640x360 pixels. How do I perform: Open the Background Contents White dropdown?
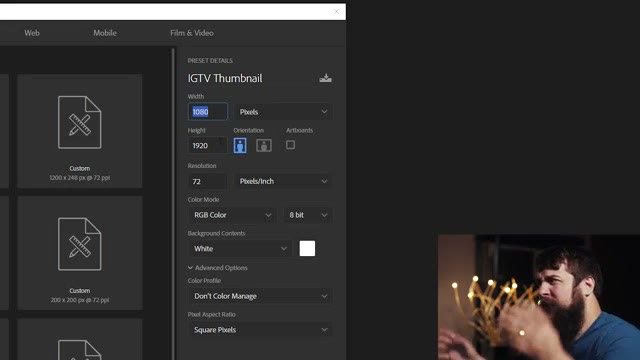[x=240, y=249]
